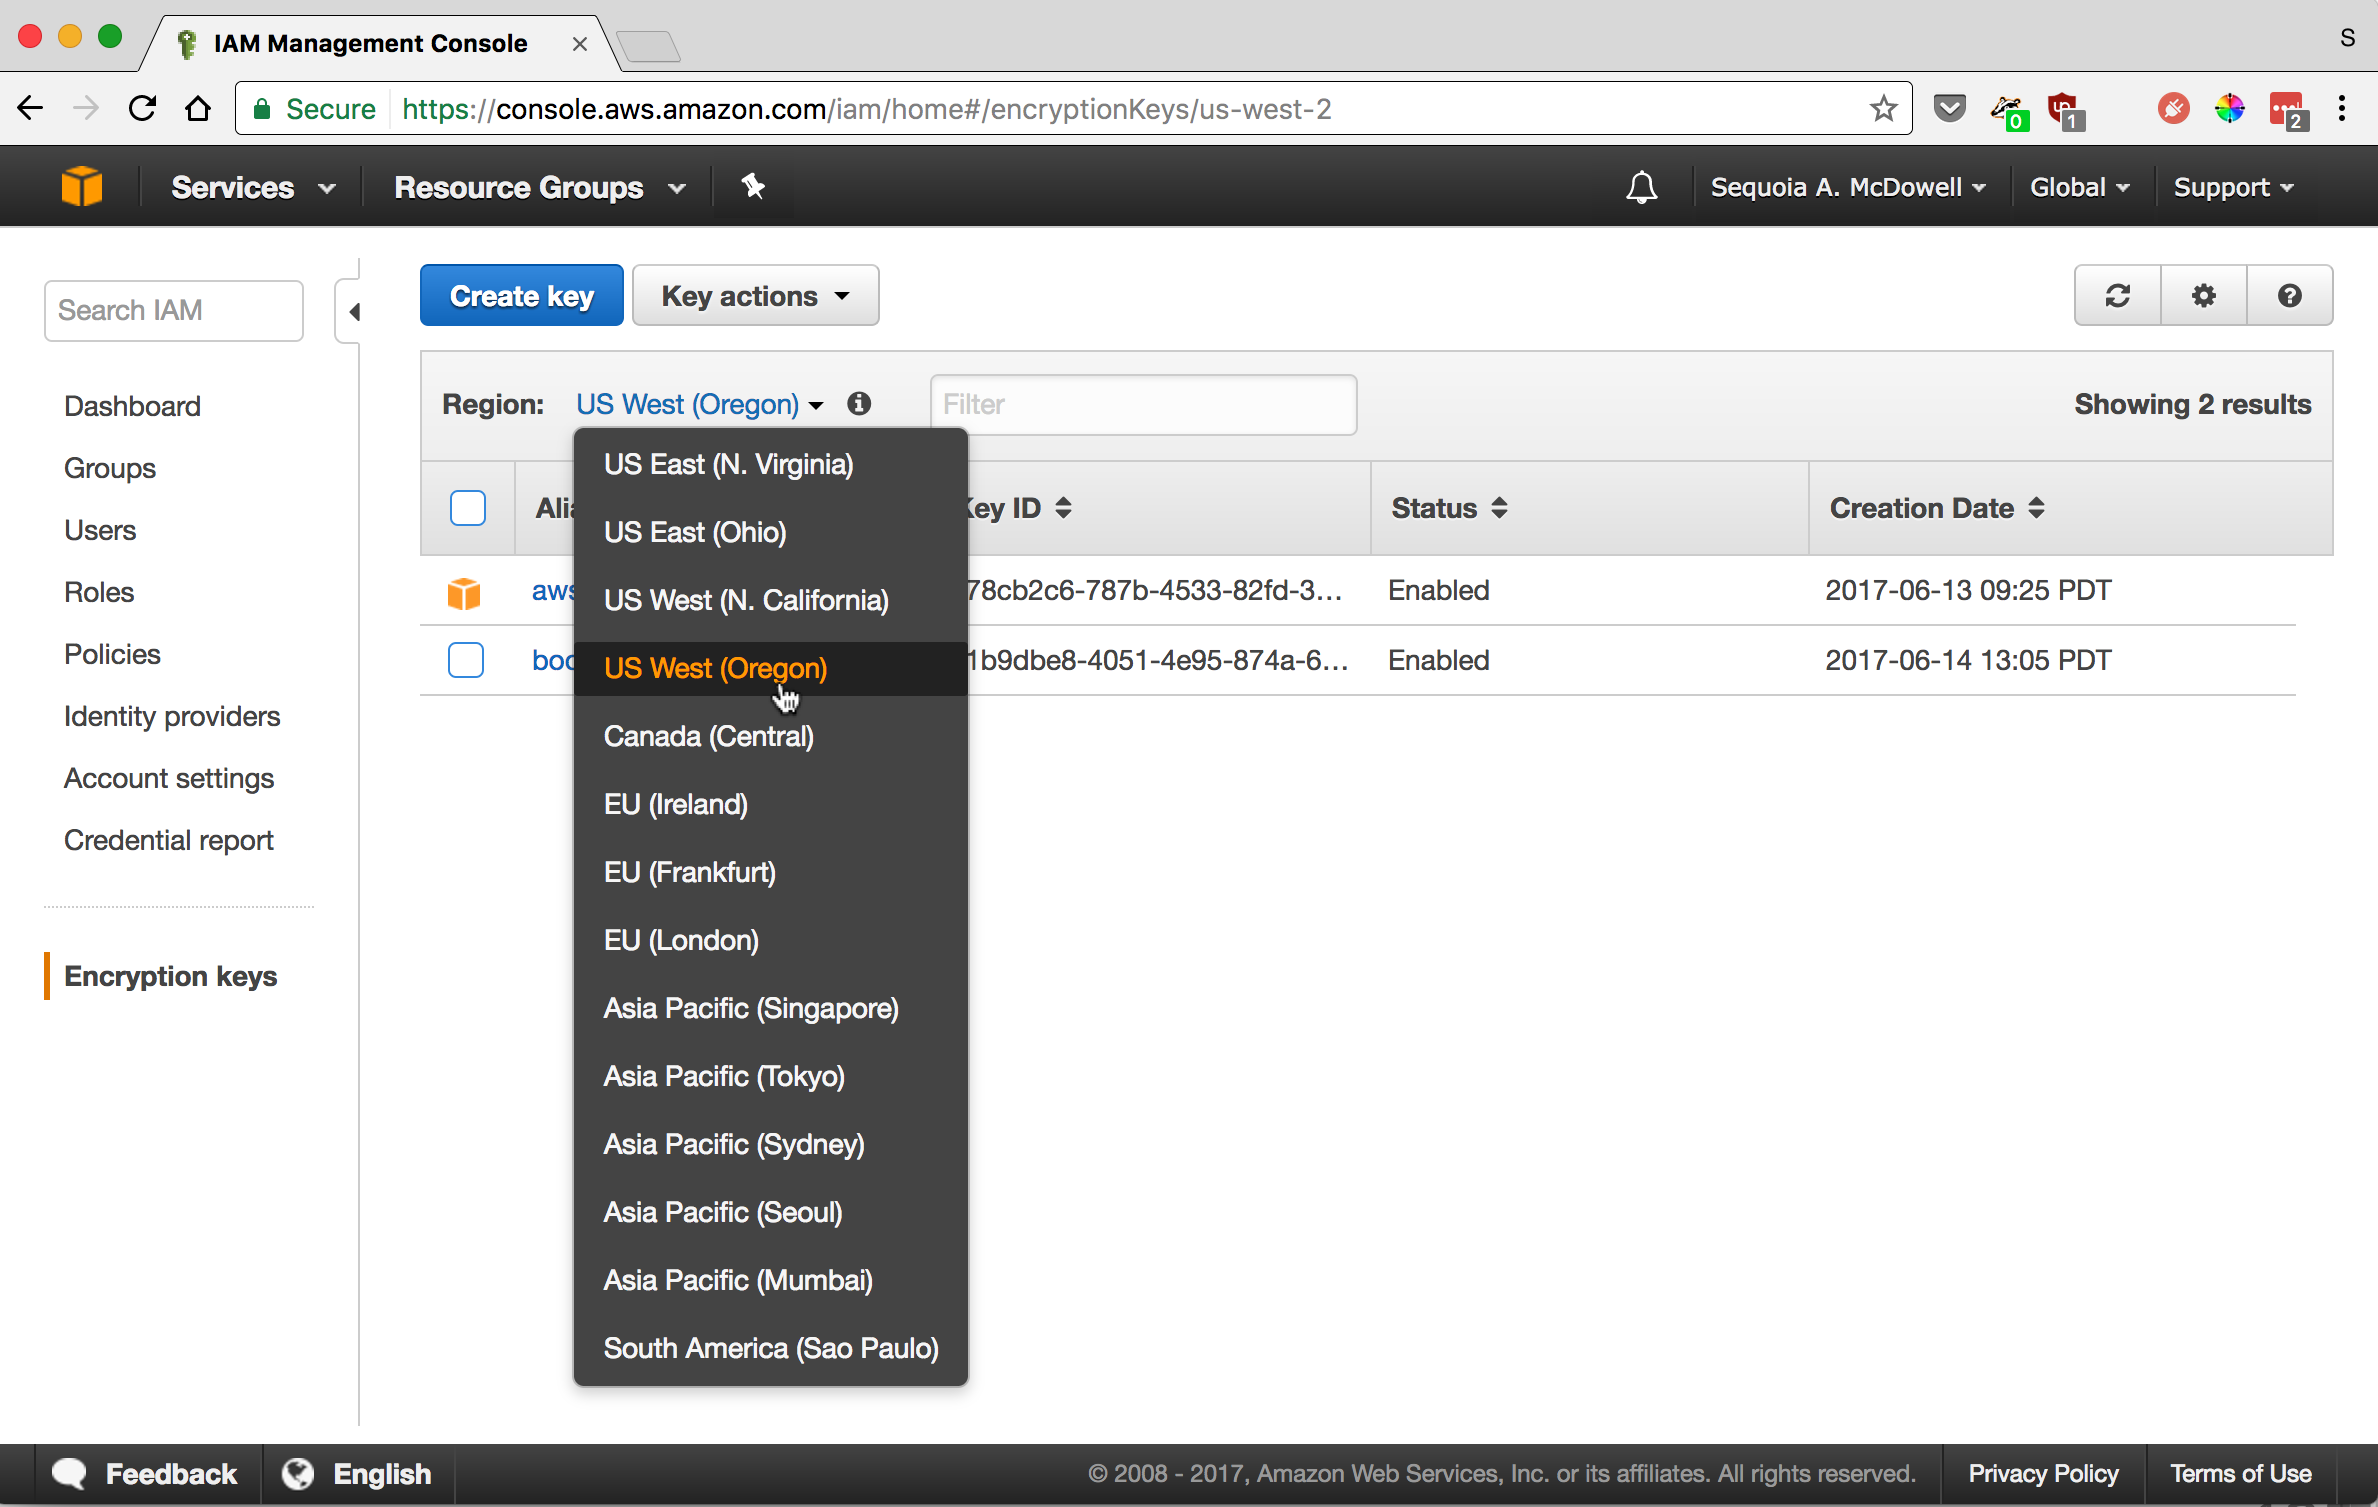The height and width of the screenshot is (1507, 2378).
Task: Select South America (Sao Paulo) region
Action: (770, 1348)
